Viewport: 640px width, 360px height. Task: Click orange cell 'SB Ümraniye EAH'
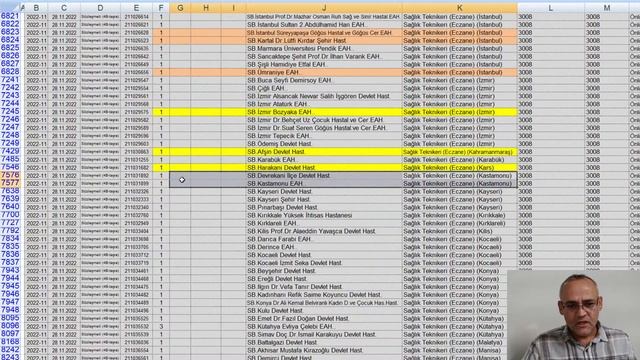click(x=324, y=72)
